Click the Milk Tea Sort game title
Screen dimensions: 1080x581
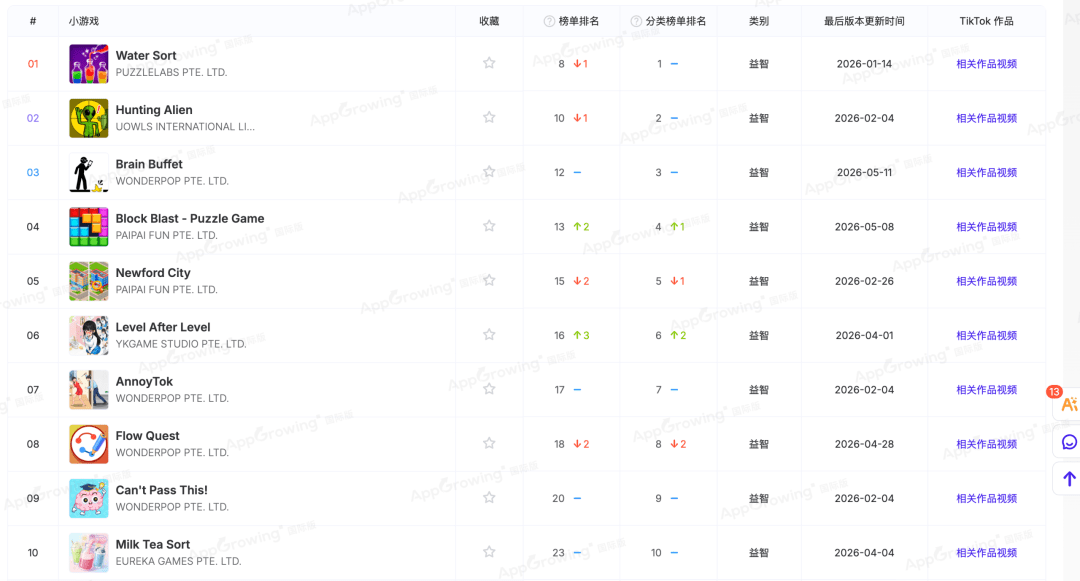153,545
